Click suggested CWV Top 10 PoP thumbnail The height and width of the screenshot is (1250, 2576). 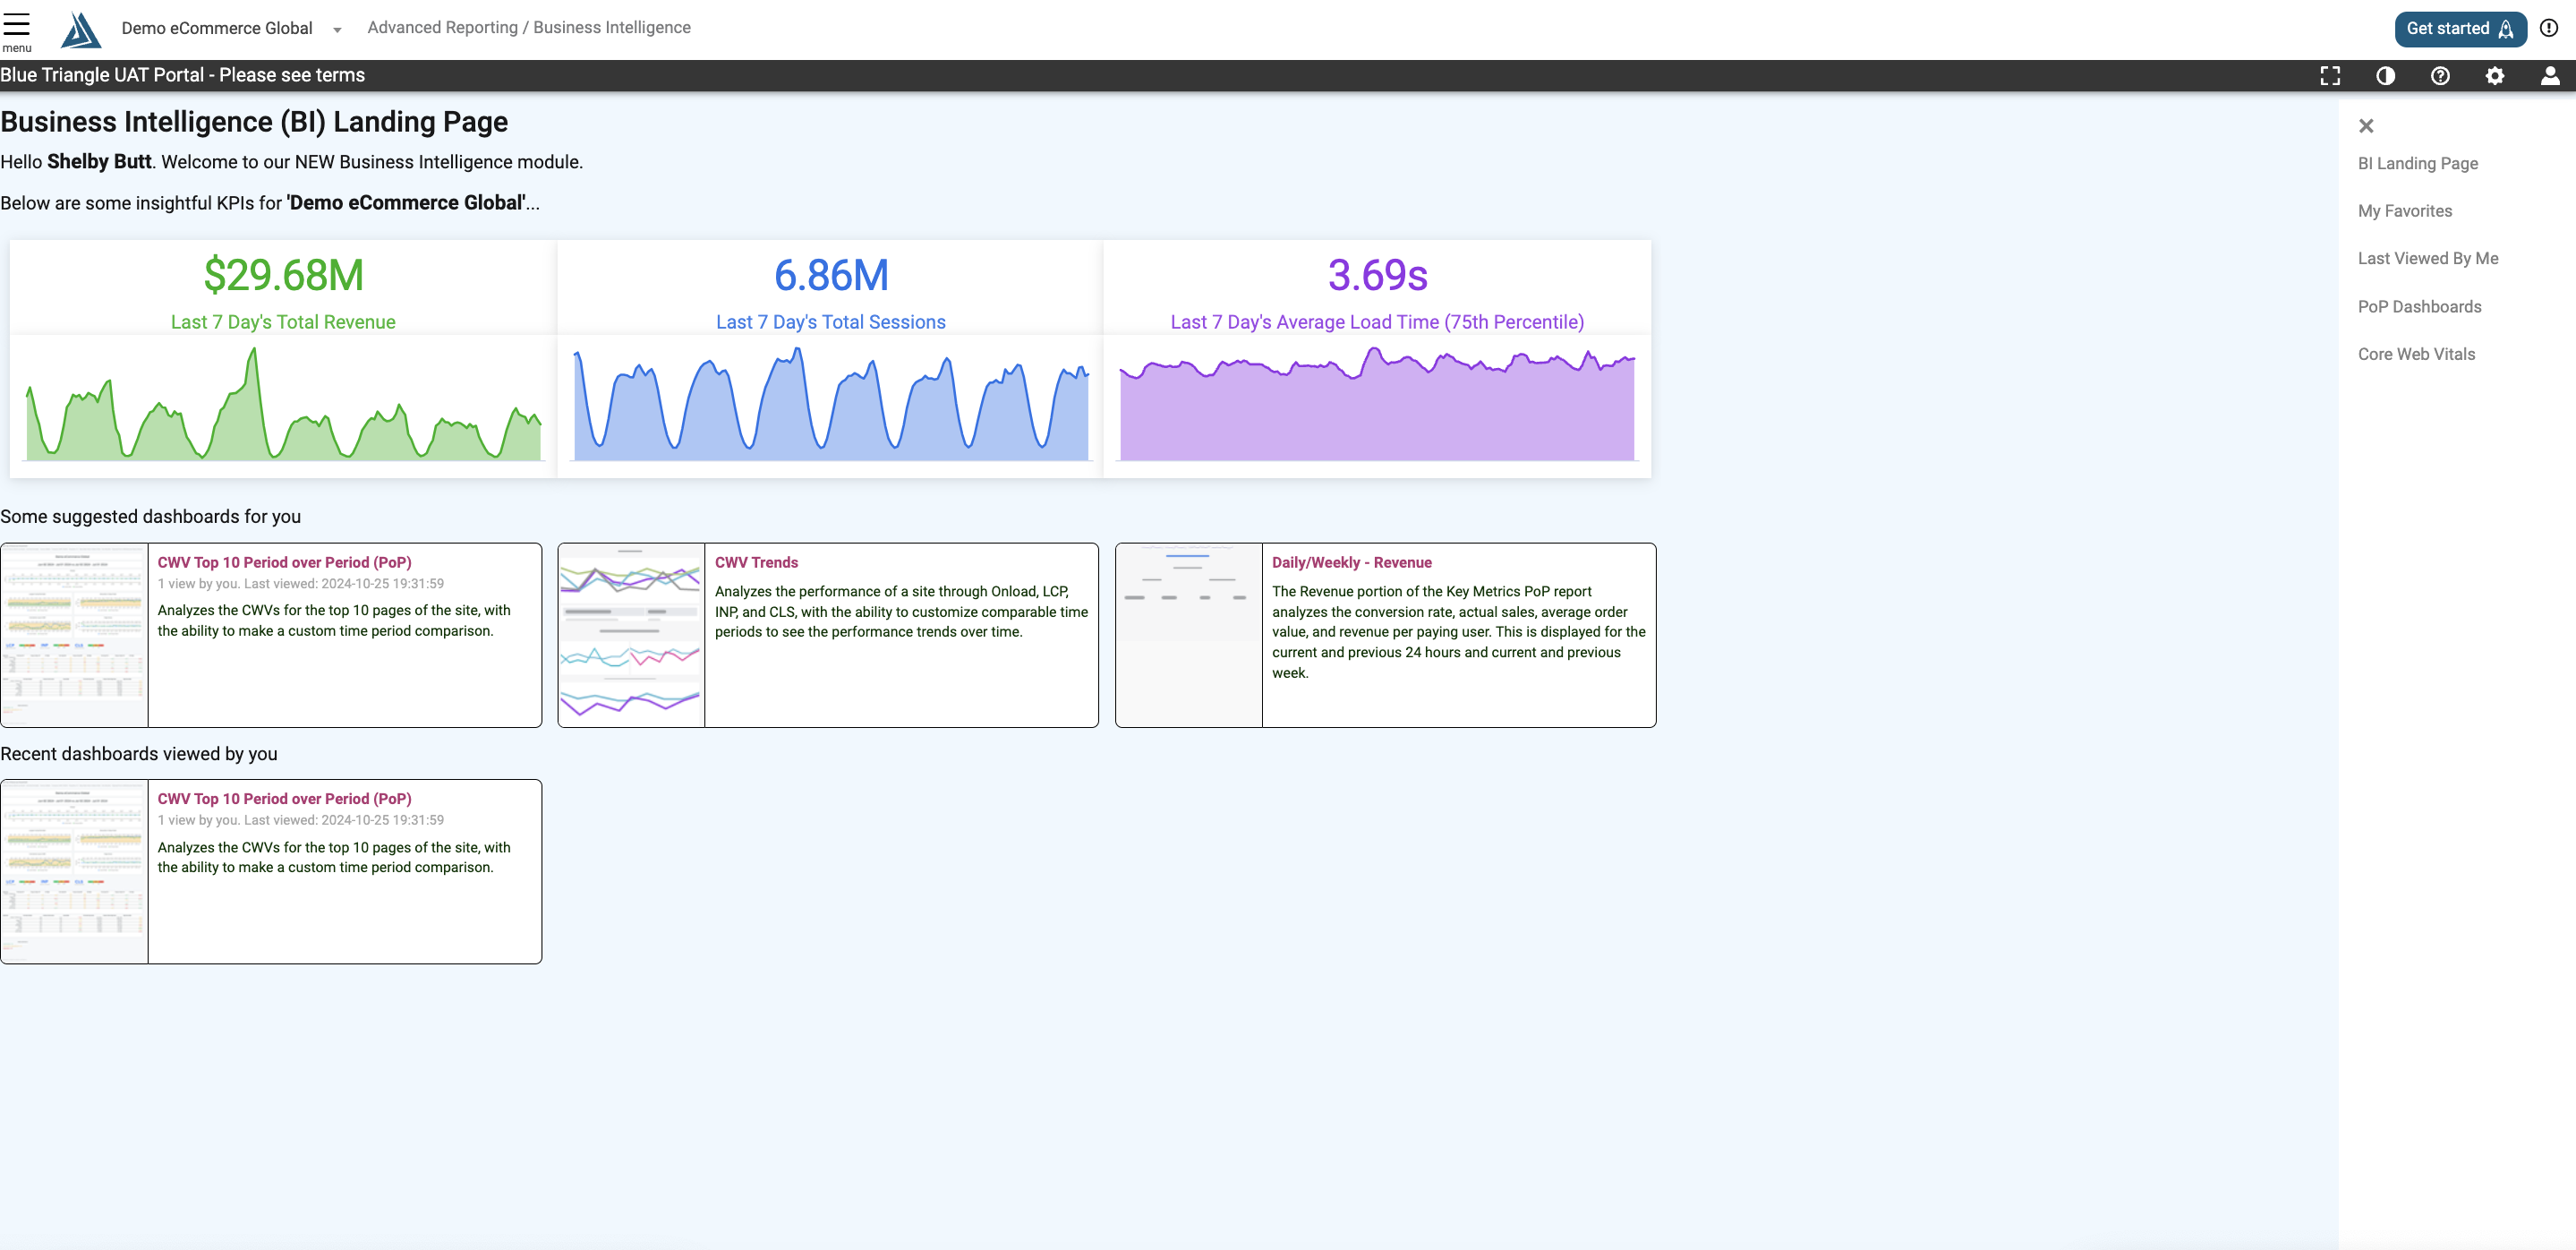[74, 635]
